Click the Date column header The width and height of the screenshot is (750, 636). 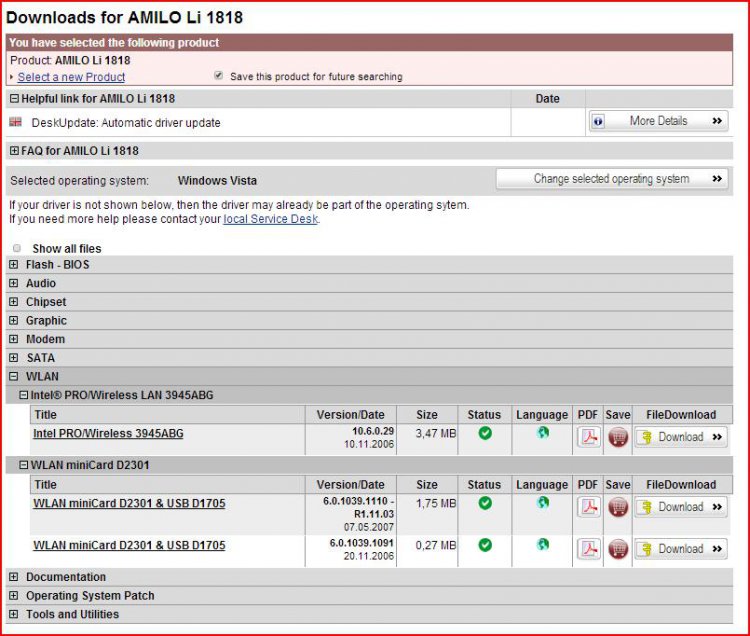(548, 99)
